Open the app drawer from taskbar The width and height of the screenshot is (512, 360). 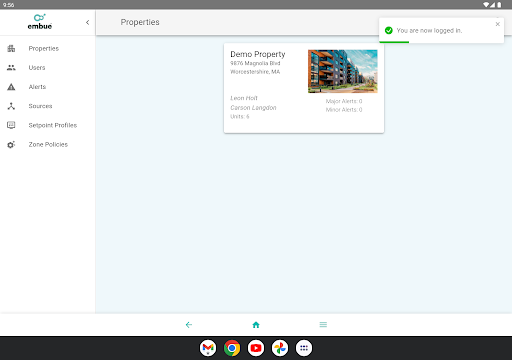(x=304, y=348)
